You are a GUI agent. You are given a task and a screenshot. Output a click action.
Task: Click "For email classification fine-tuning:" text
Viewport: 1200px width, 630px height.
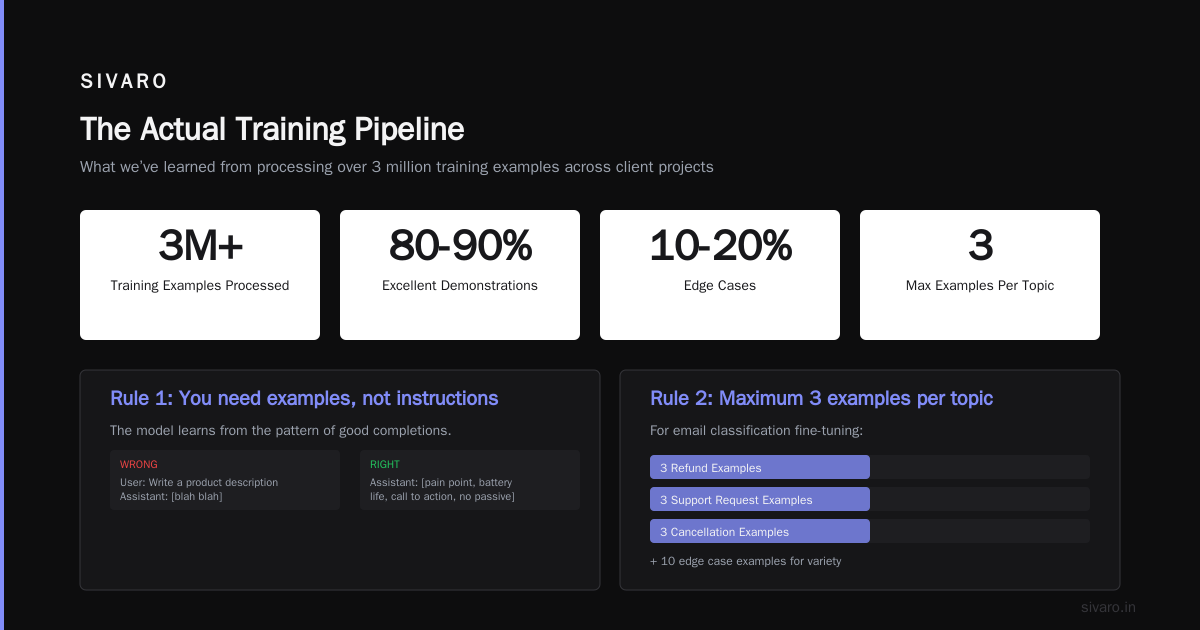[x=756, y=431]
